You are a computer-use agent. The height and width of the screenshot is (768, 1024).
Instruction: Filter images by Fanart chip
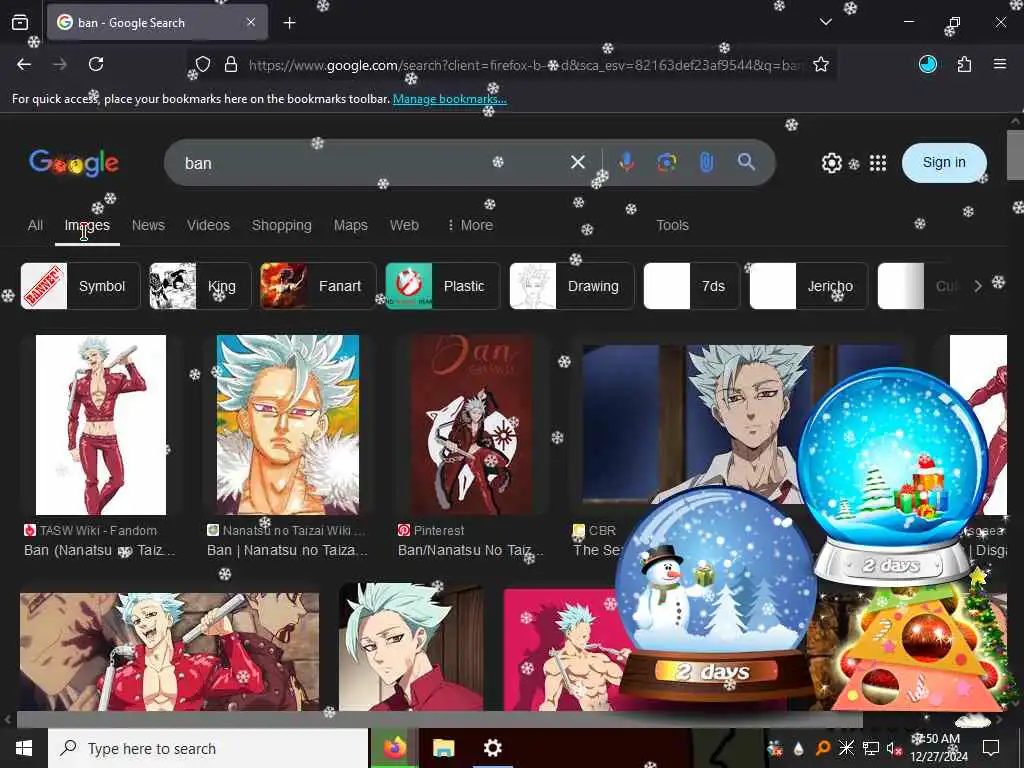point(318,286)
